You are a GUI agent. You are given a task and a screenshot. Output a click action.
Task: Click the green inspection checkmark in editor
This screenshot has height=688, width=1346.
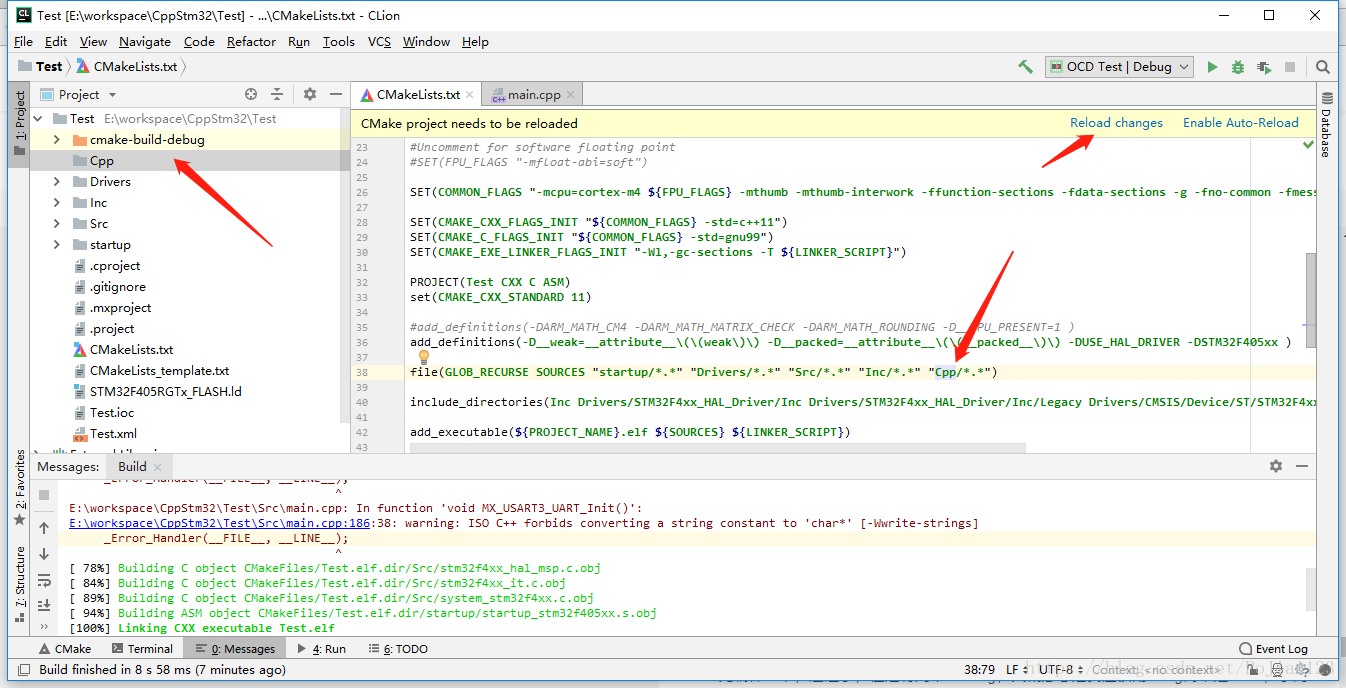pyautogui.click(x=1309, y=146)
